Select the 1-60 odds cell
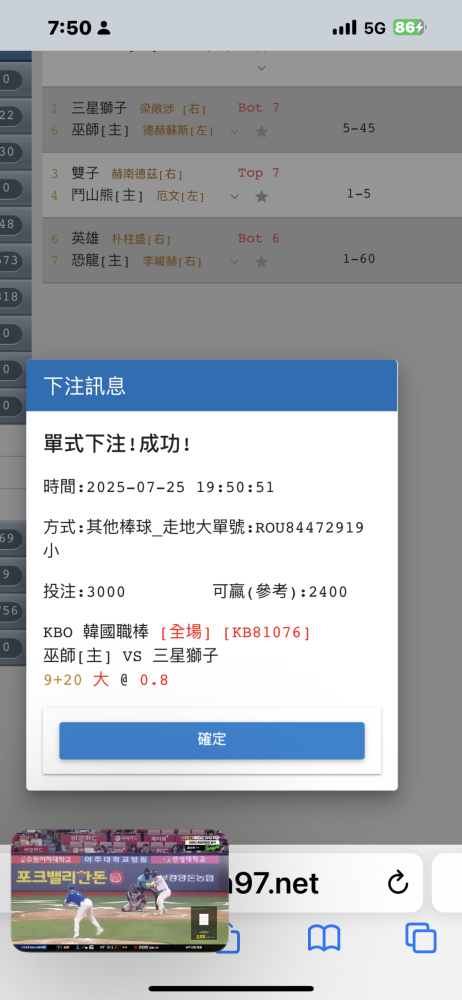462x1000 pixels. point(359,258)
